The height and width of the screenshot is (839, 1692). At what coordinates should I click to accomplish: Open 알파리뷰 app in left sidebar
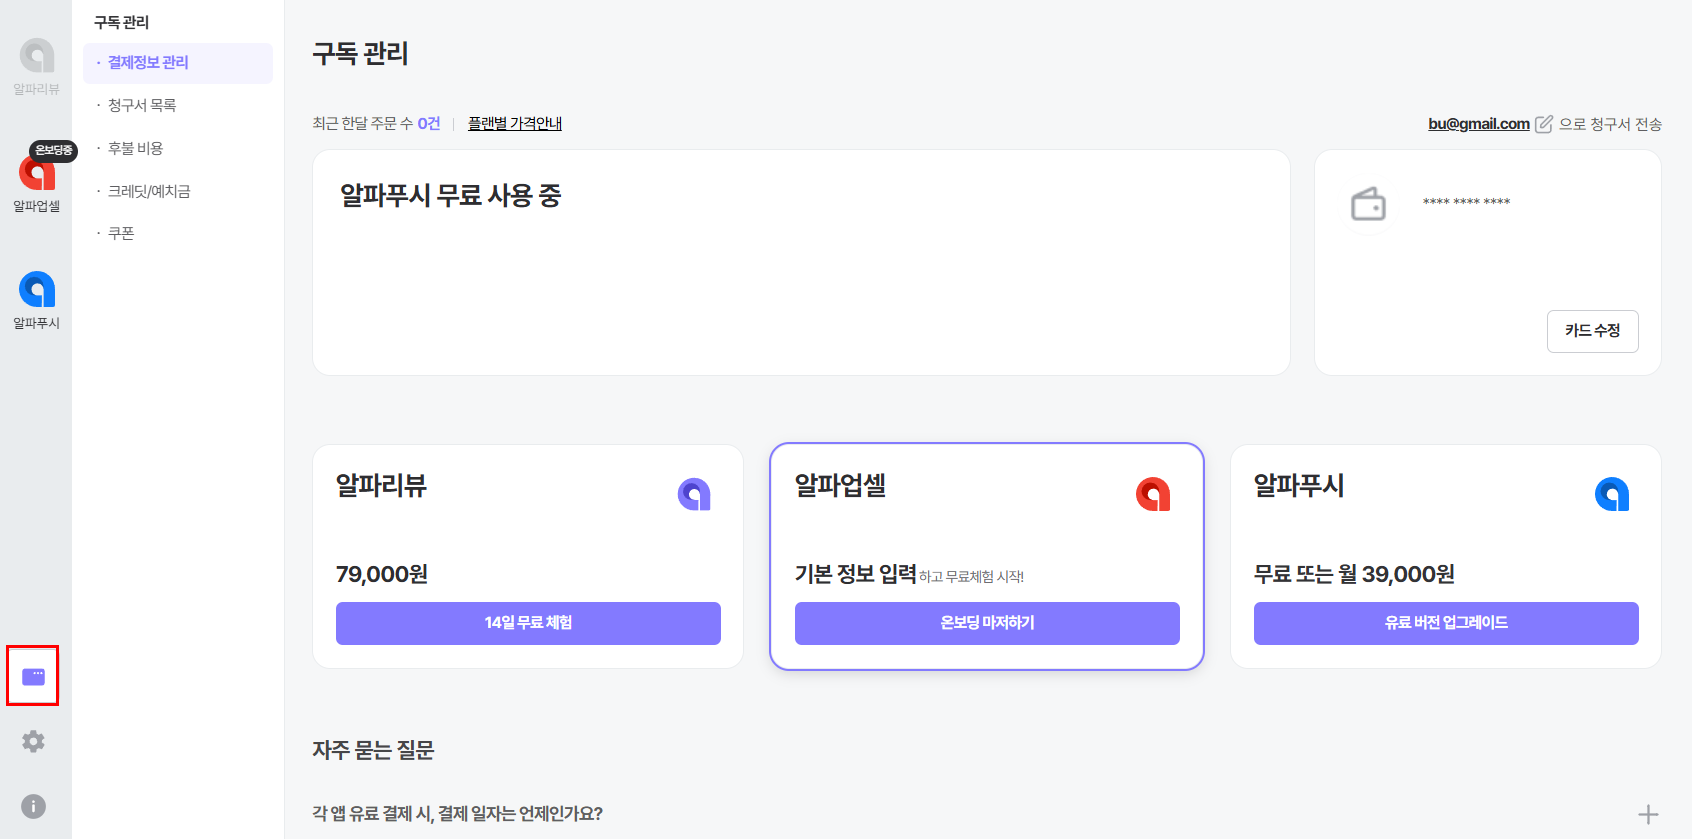pyautogui.click(x=36, y=66)
